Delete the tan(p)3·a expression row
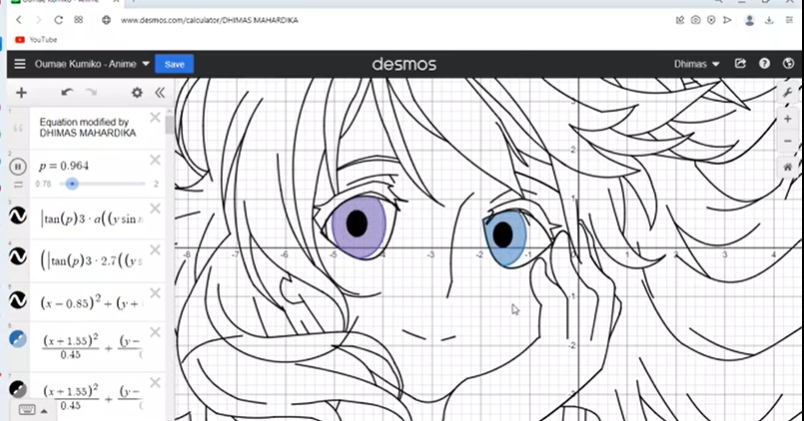 tap(155, 208)
